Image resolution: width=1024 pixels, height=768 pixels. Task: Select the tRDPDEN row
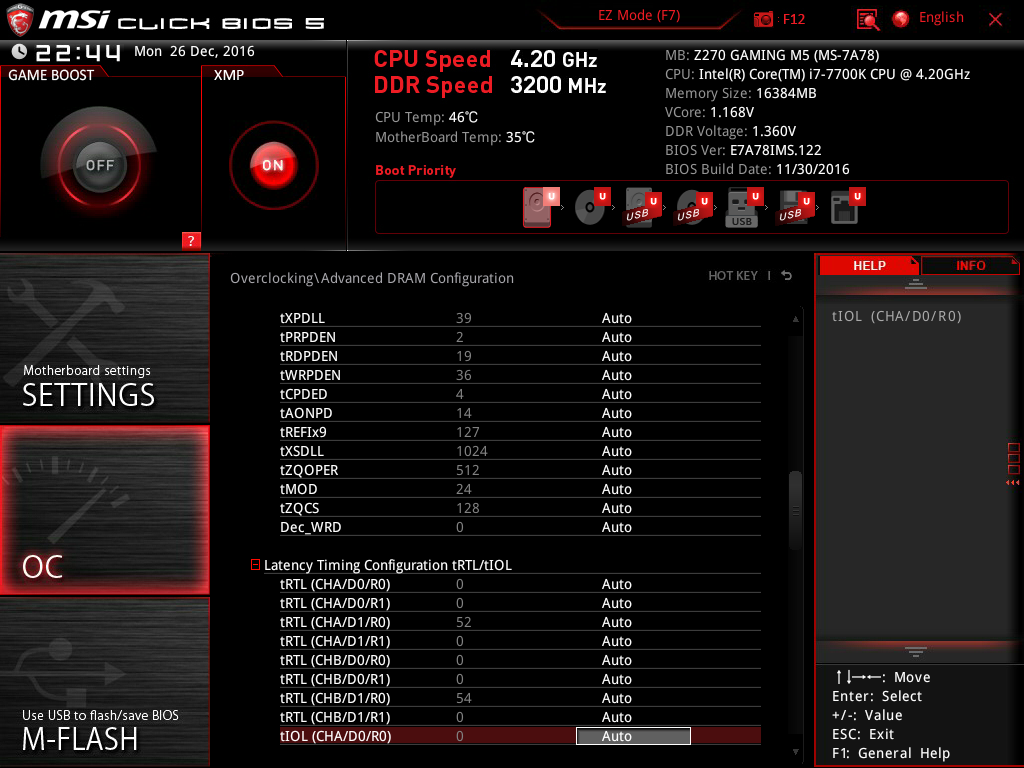[x=520, y=356]
